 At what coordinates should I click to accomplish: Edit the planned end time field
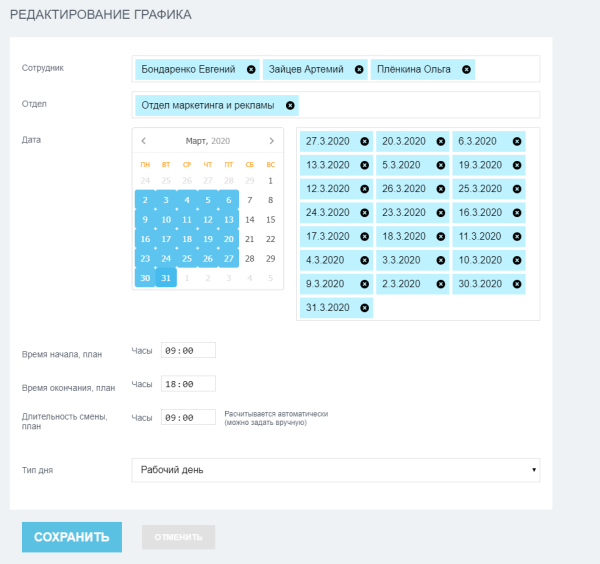tap(188, 384)
